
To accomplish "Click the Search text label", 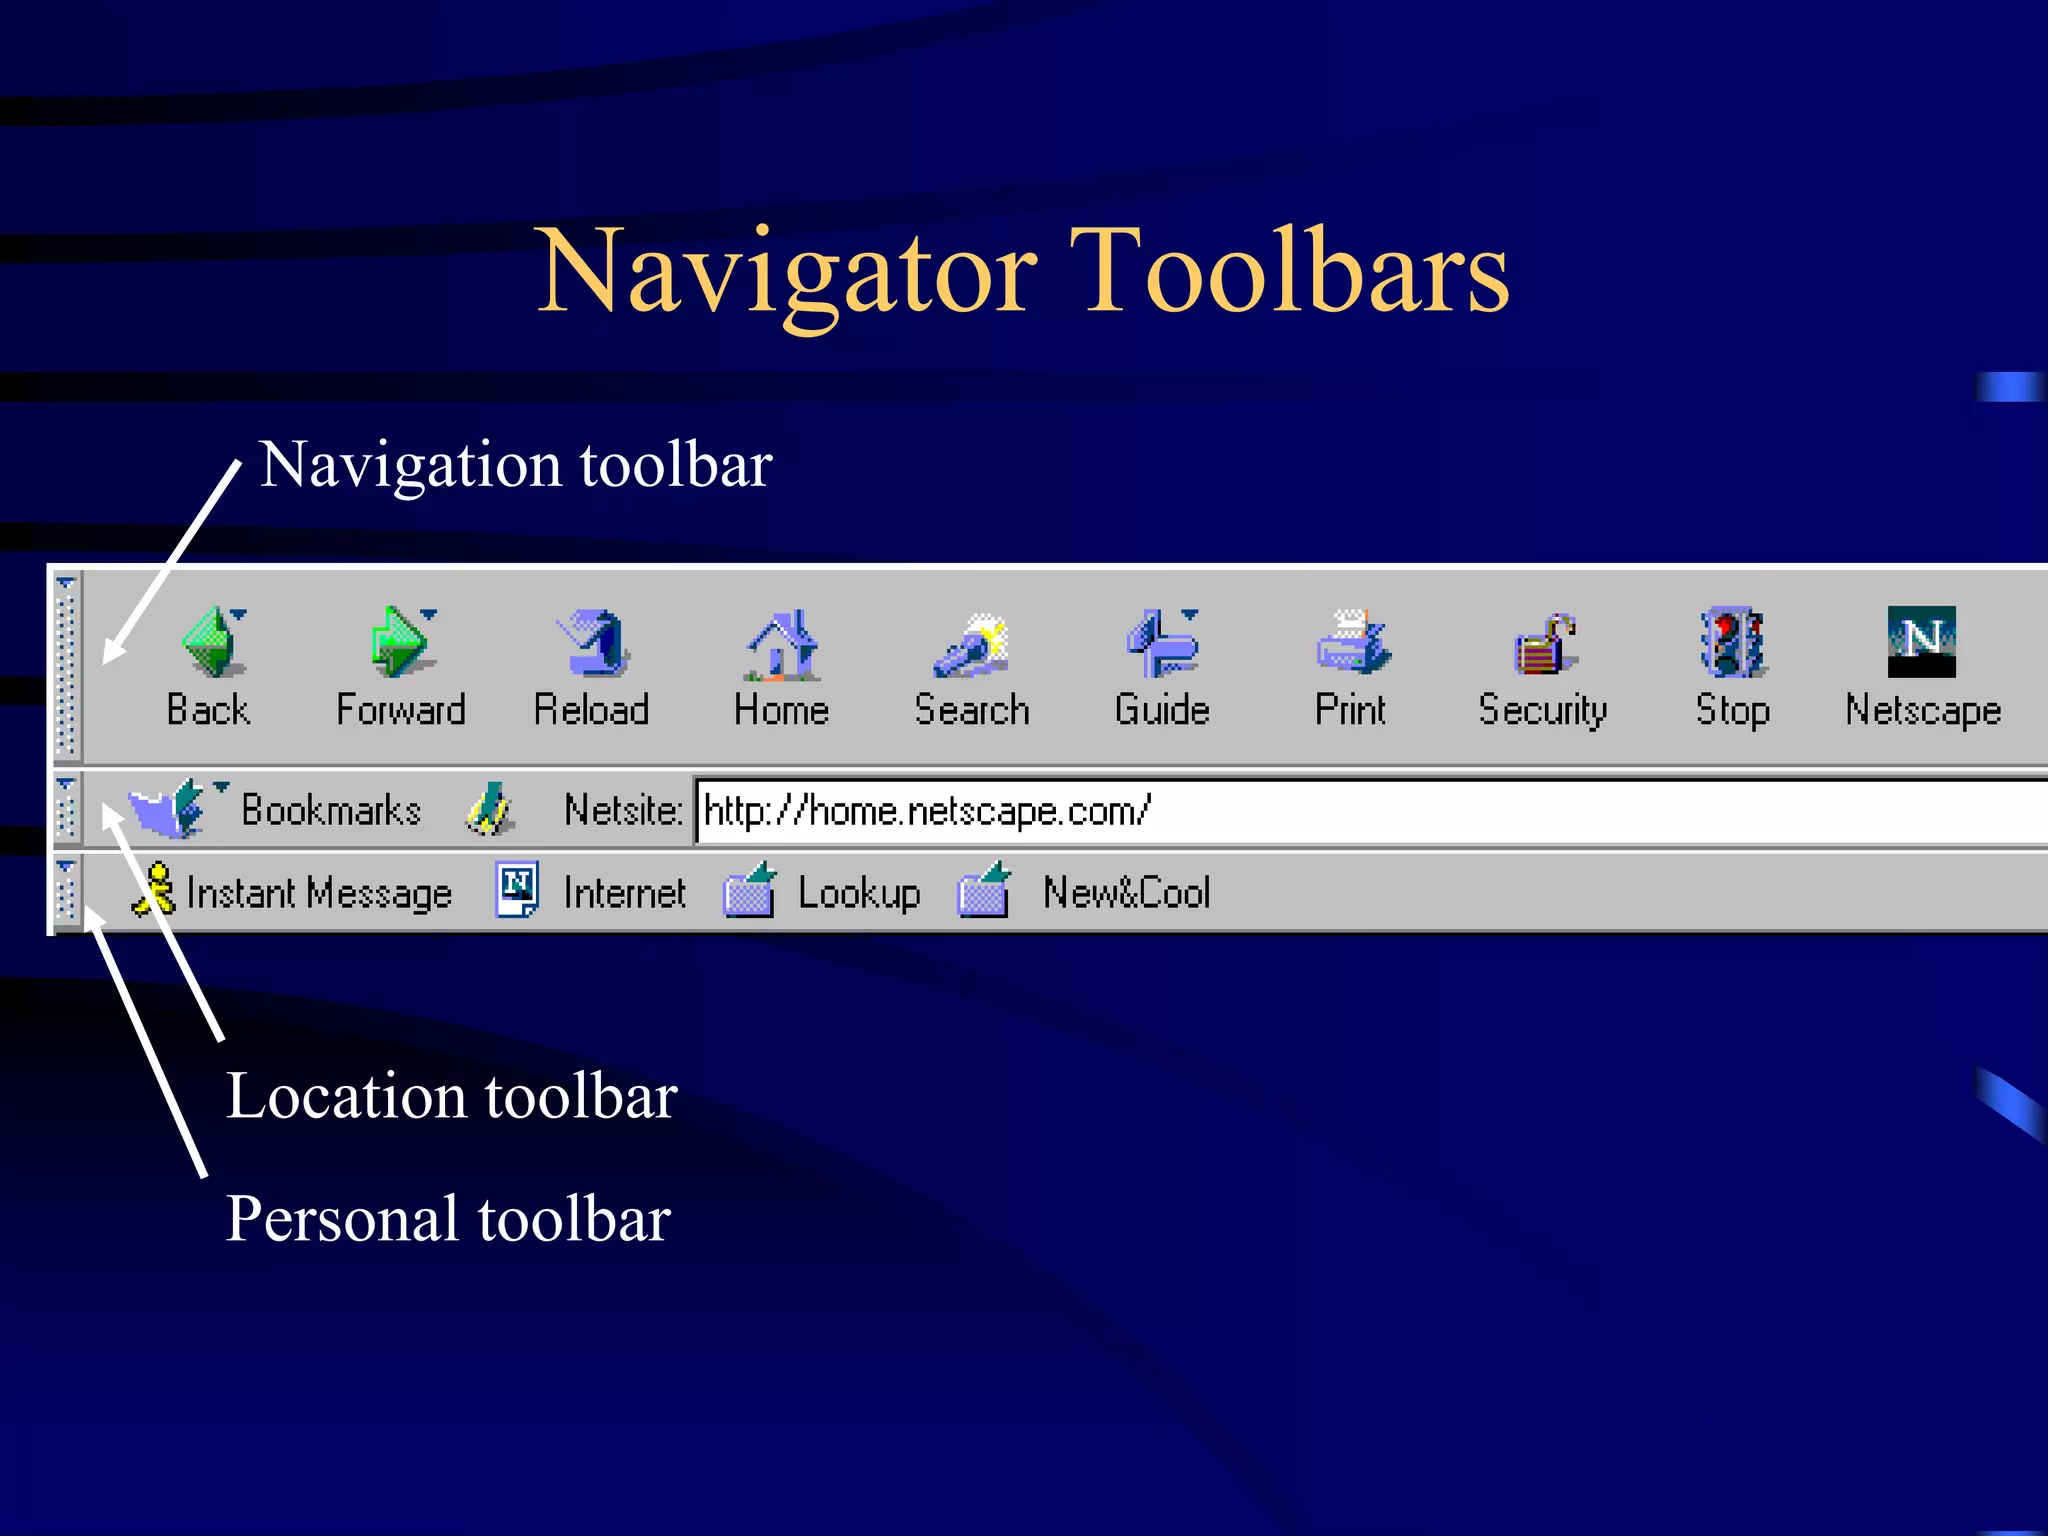I will pos(971,709).
